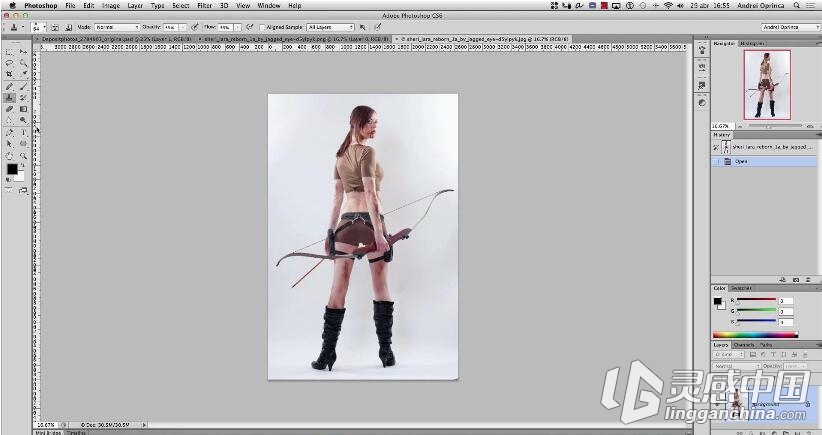Select the Shape tool in toolbox
This screenshot has height=435, width=822.
click(x=23, y=144)
